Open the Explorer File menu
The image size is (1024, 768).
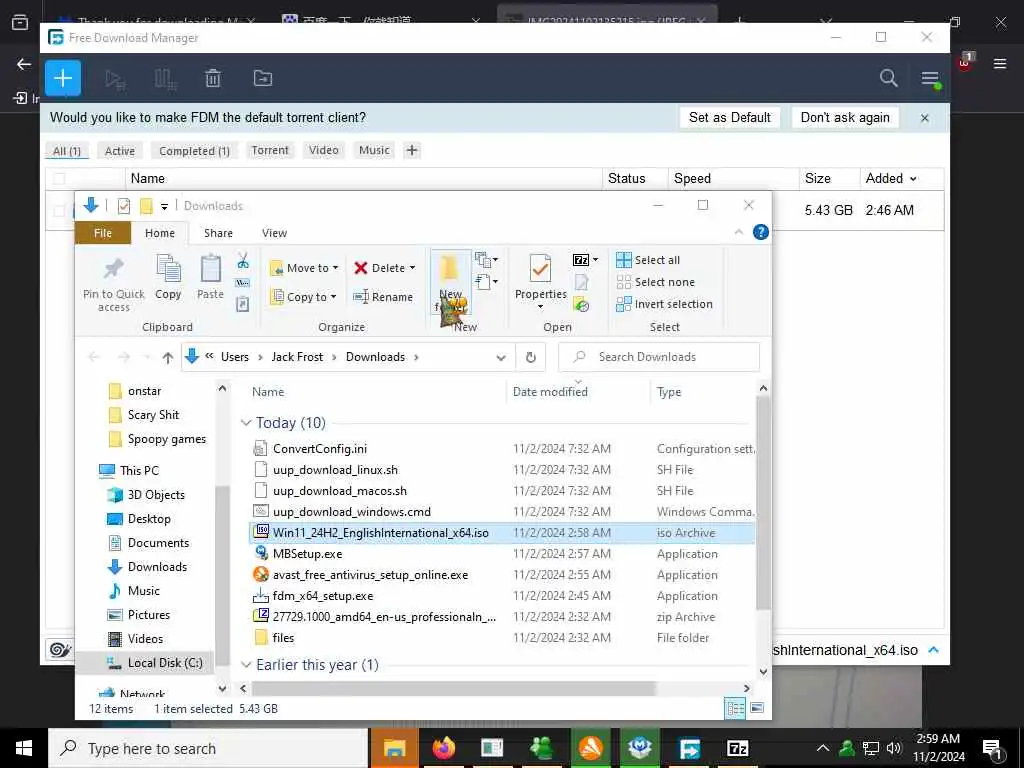tap(103, 233)
